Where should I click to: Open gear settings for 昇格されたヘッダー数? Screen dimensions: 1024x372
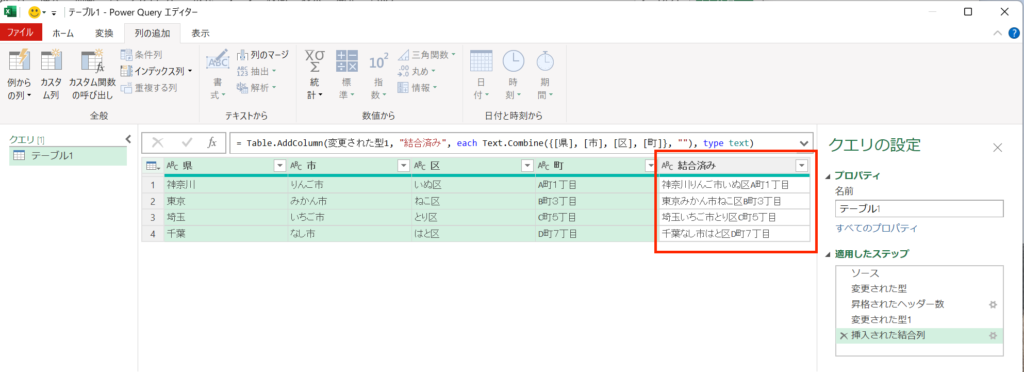(993, 304)
